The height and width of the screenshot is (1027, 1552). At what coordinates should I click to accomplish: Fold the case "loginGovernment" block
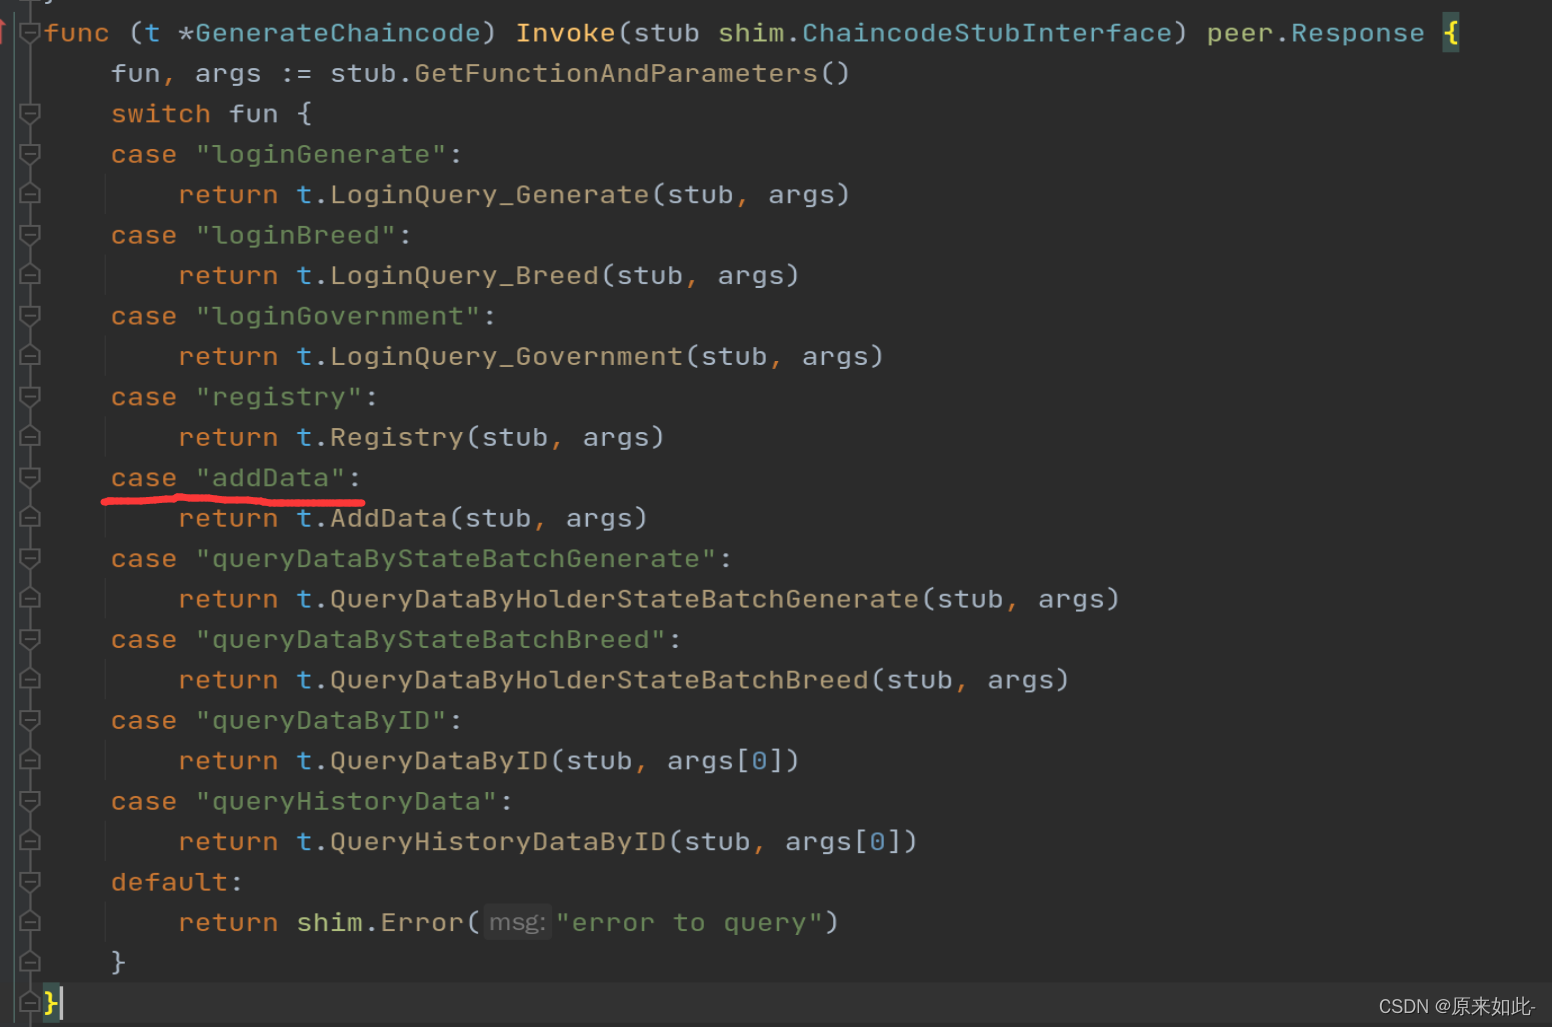tap(30, 316)
